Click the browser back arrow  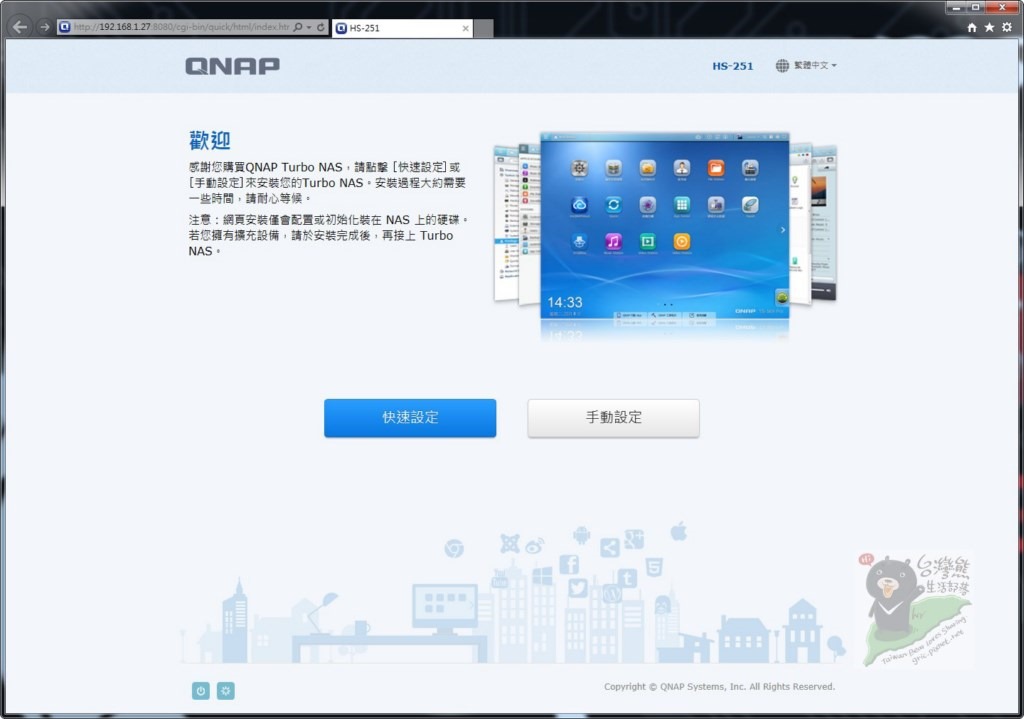(20, 27)
